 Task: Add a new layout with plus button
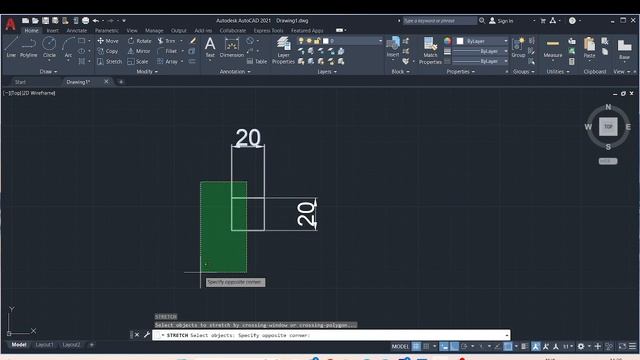[x=91, y=345]
